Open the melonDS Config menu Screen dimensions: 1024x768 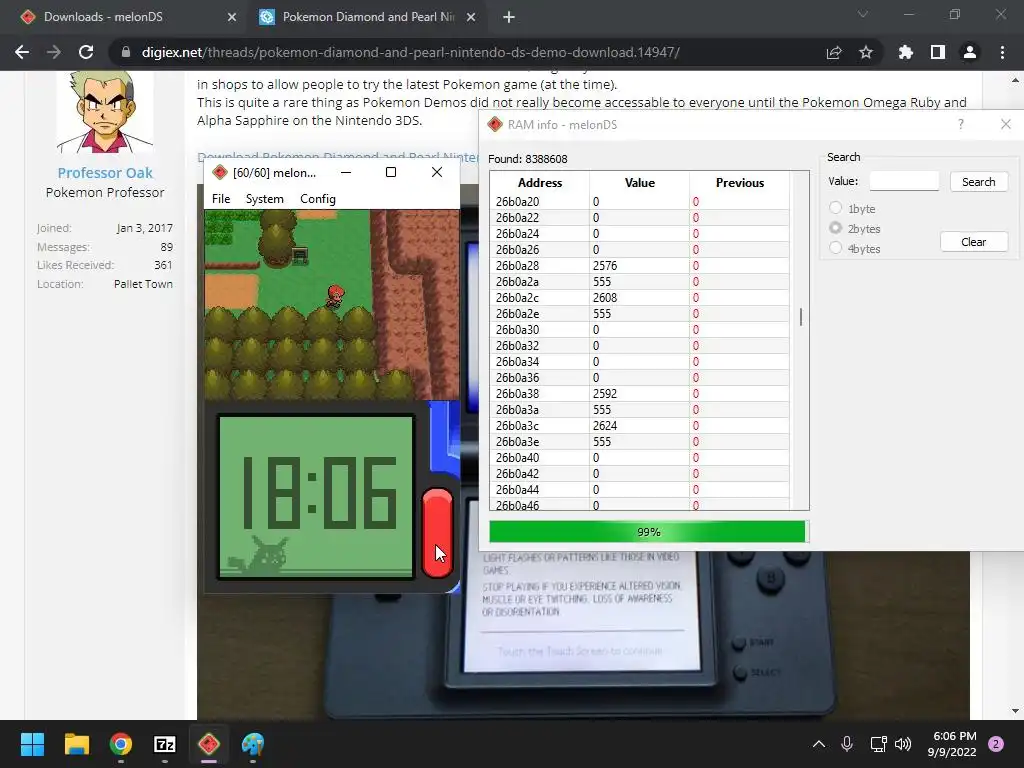pyautogui.click(x=318, y=199)
